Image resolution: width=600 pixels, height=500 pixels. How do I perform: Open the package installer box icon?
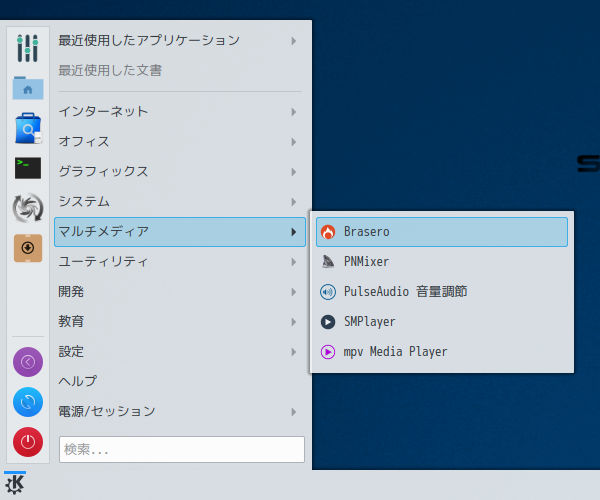(x=28, y=248)
